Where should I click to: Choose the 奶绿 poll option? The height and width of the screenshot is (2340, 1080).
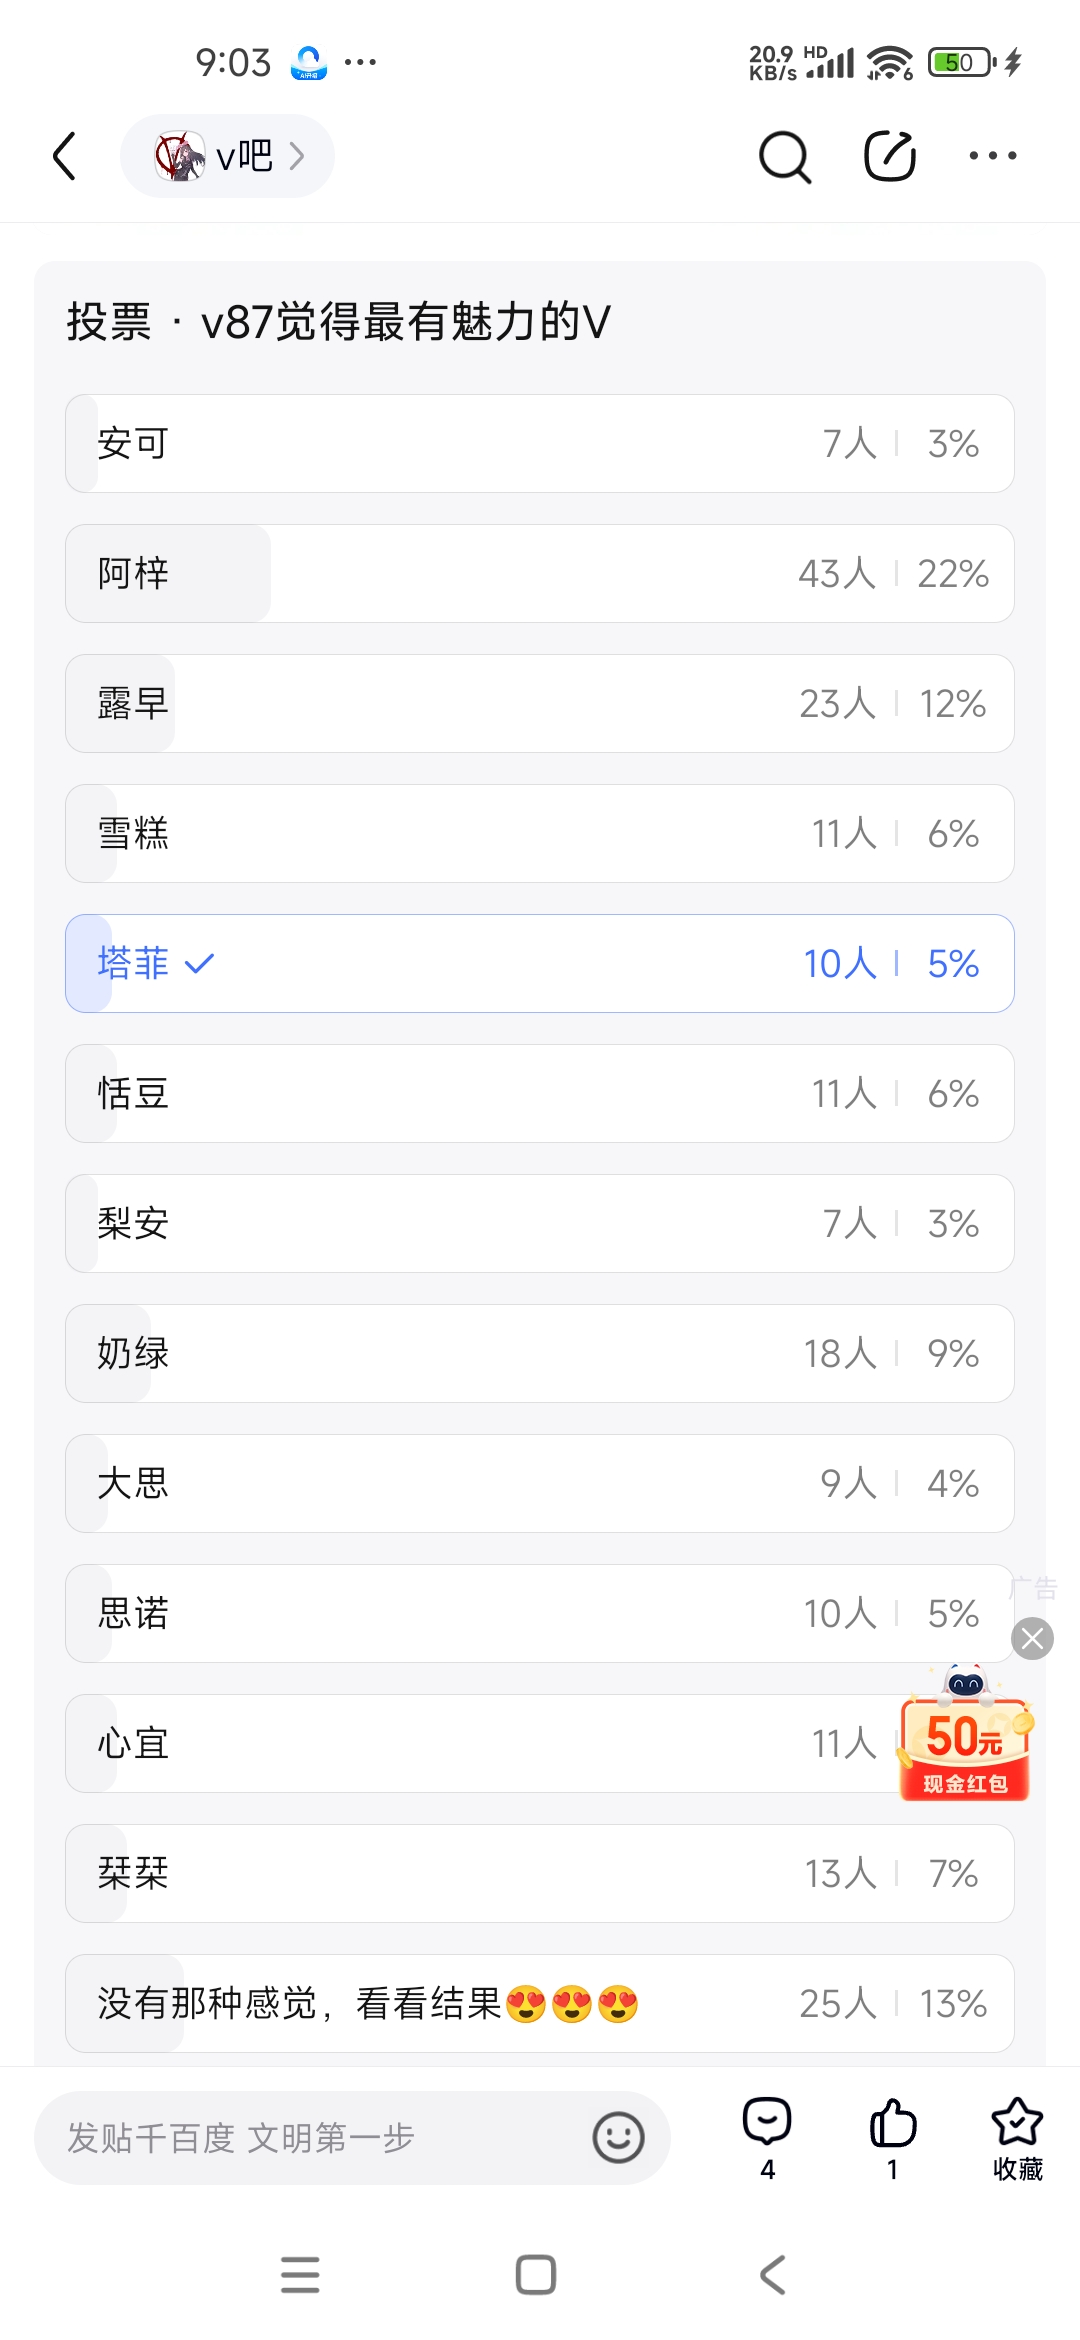tap(540, 1354)
